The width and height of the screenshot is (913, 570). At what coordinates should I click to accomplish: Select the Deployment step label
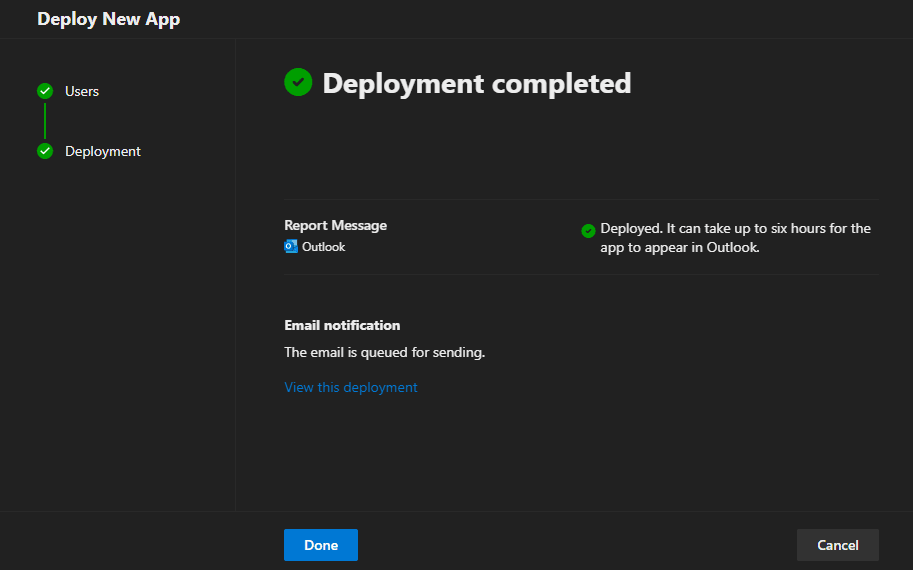(103, 151)
